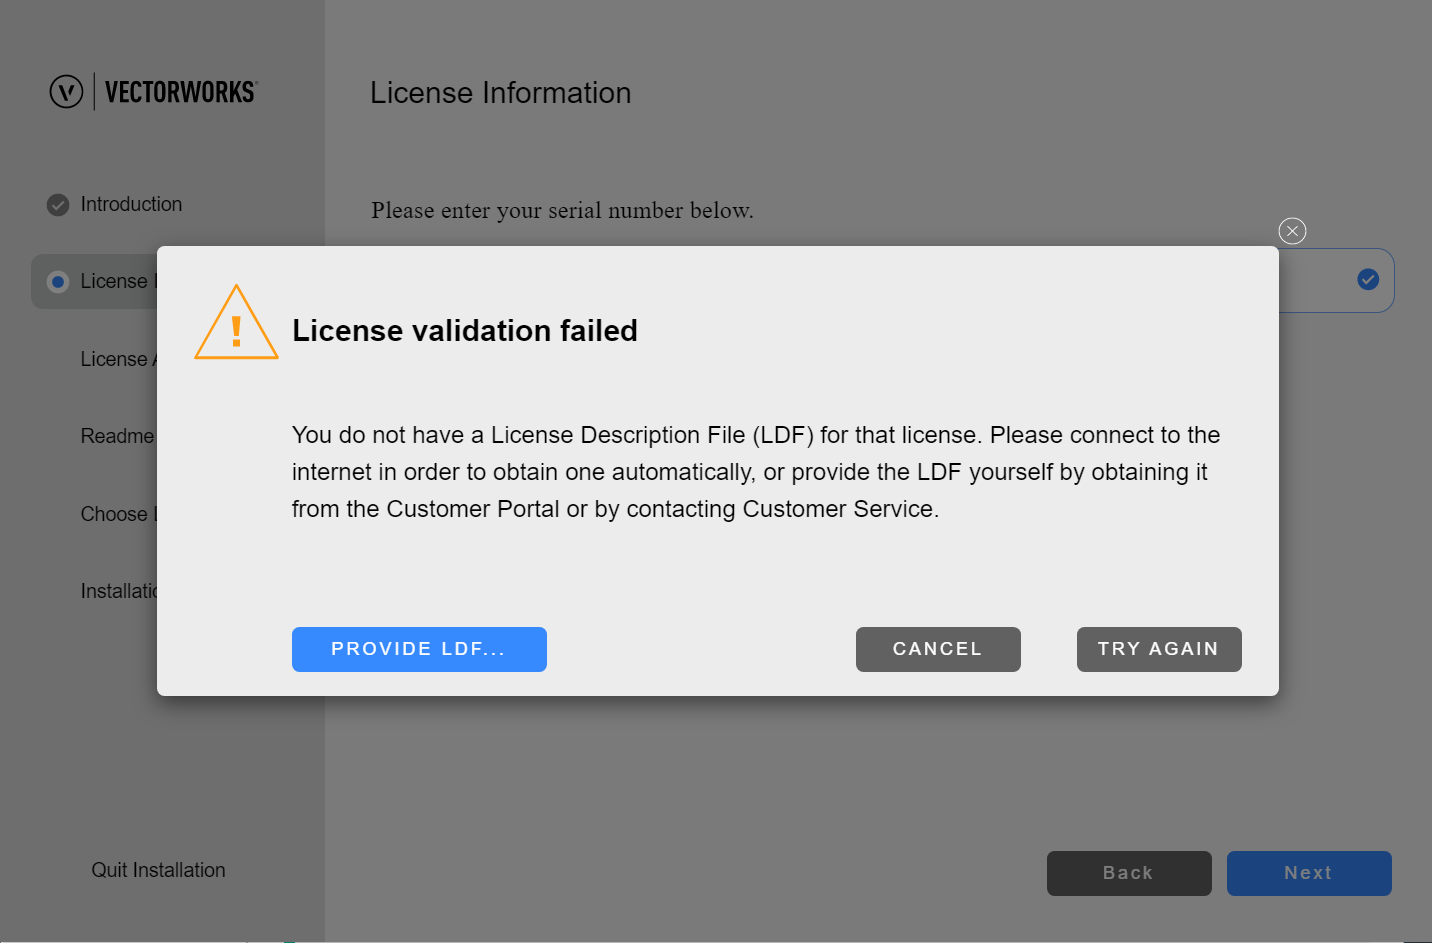Open the License Agreement step
Screen dimensions: 1432x943
[x=120, y=359]
